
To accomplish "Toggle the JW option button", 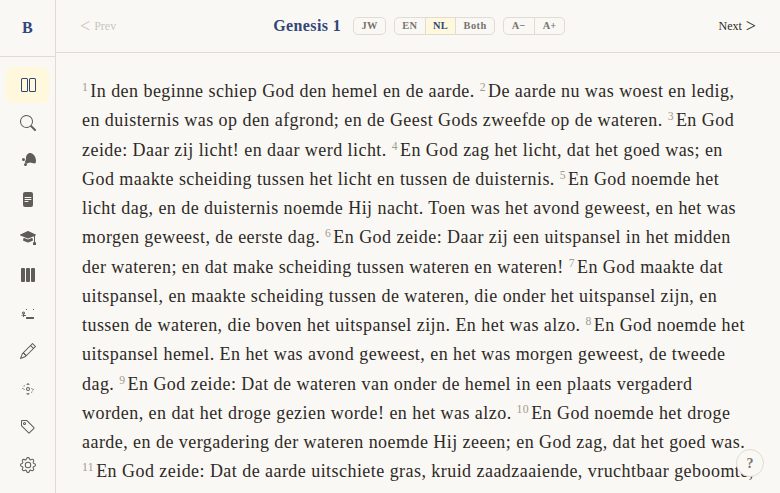I will 369,26.
